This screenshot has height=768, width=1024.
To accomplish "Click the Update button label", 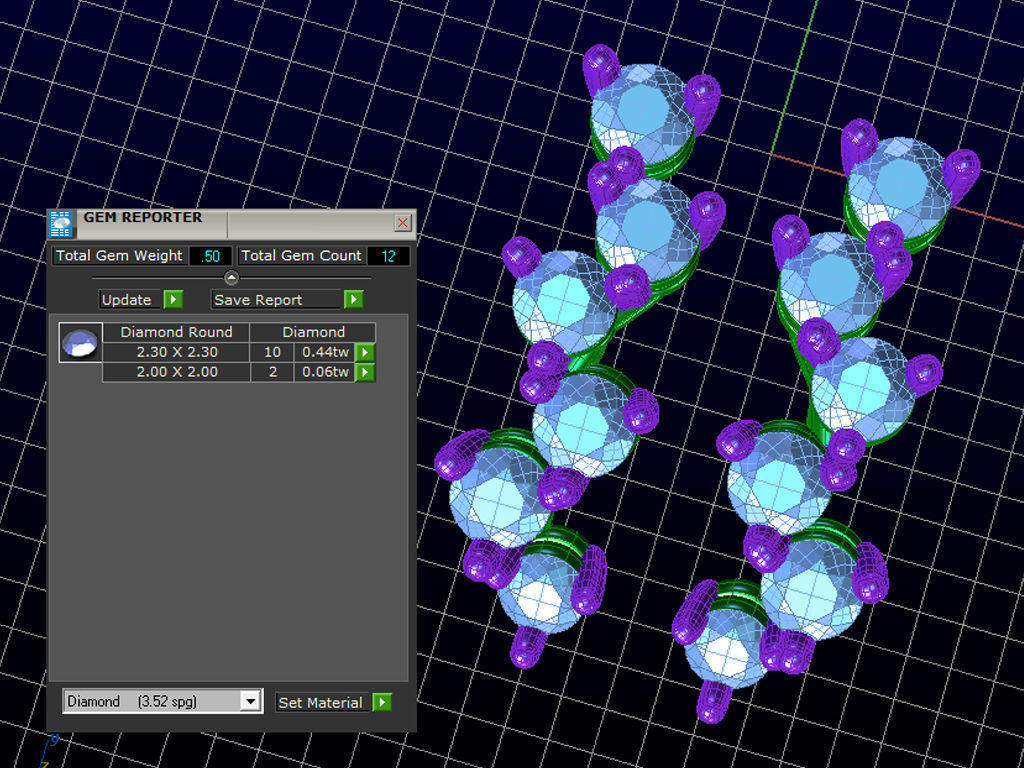I will pyautogui.click(x=127, y=300).
